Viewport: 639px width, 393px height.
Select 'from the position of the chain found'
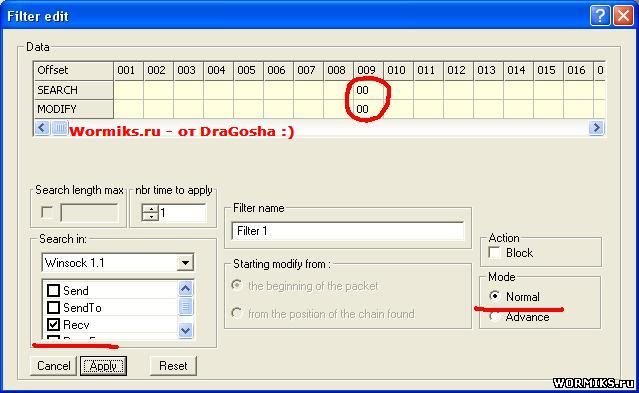(x=237, y=313)
